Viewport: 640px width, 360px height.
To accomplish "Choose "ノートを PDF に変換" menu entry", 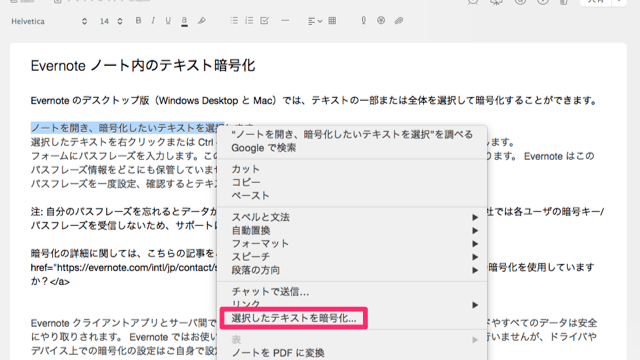I will pos(278,353).
